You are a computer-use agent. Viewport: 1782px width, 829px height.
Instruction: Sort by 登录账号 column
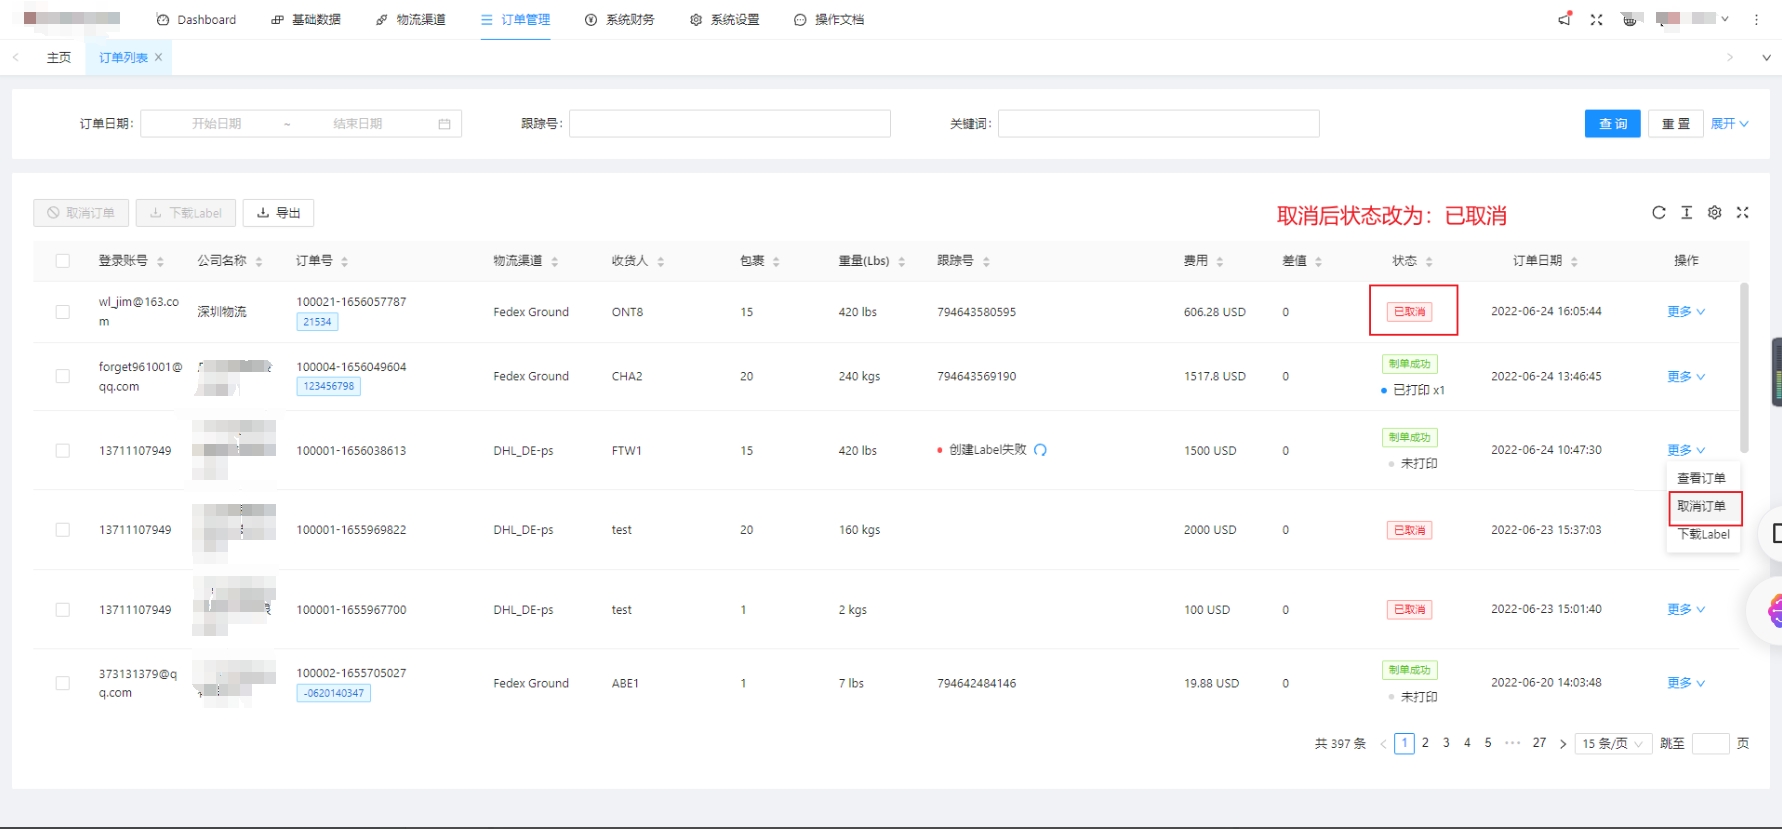click(160, 261)
